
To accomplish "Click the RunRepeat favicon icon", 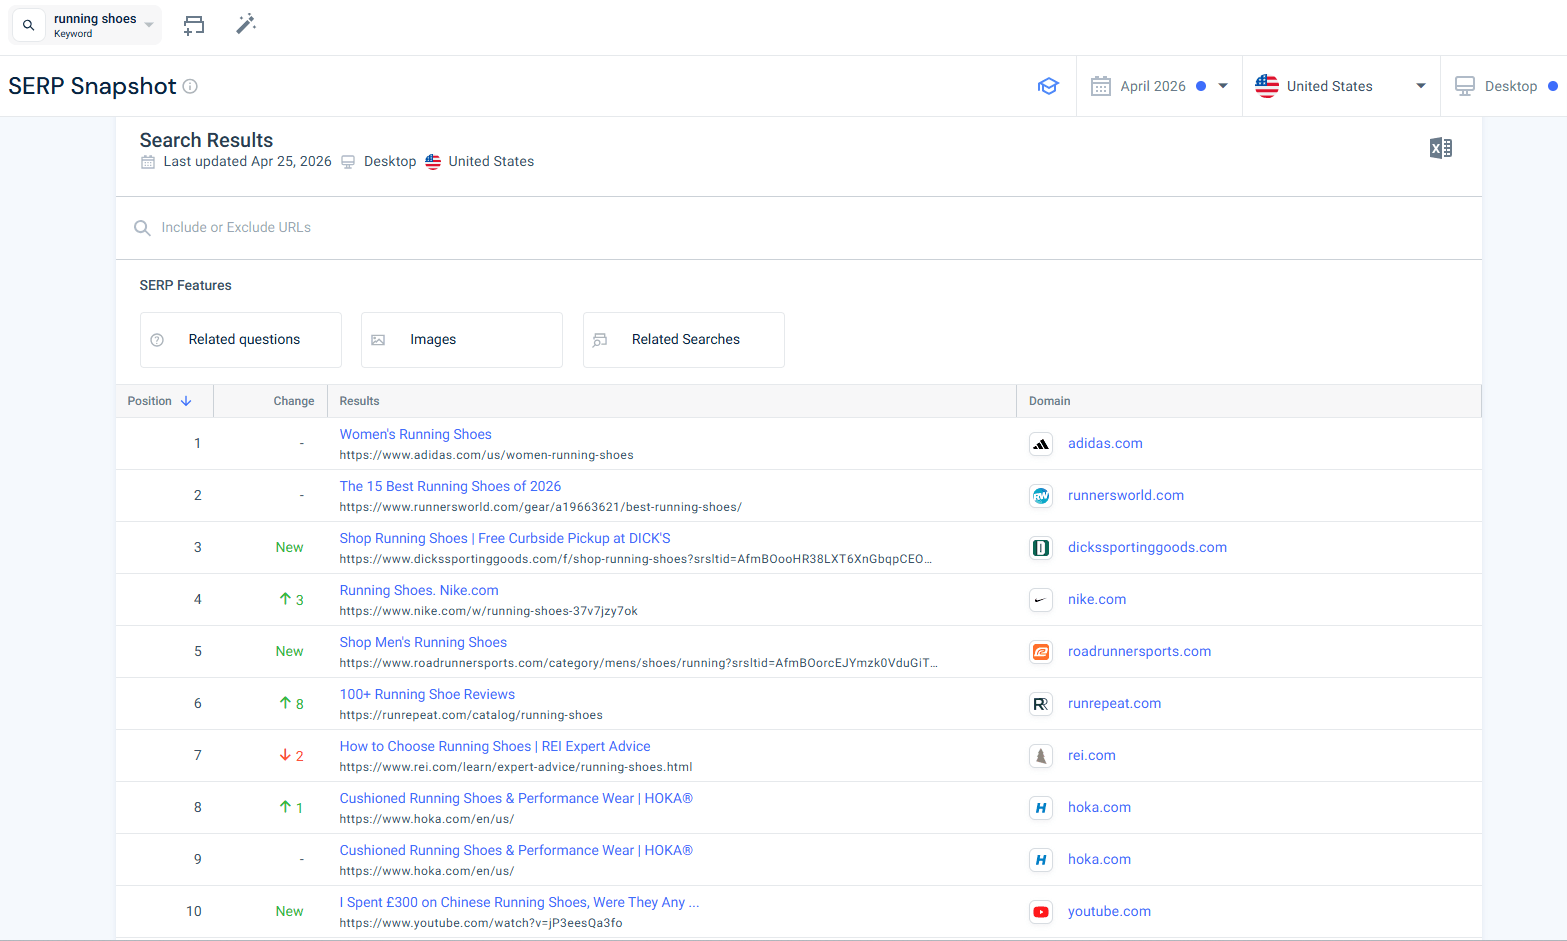I will point(1041,704).
